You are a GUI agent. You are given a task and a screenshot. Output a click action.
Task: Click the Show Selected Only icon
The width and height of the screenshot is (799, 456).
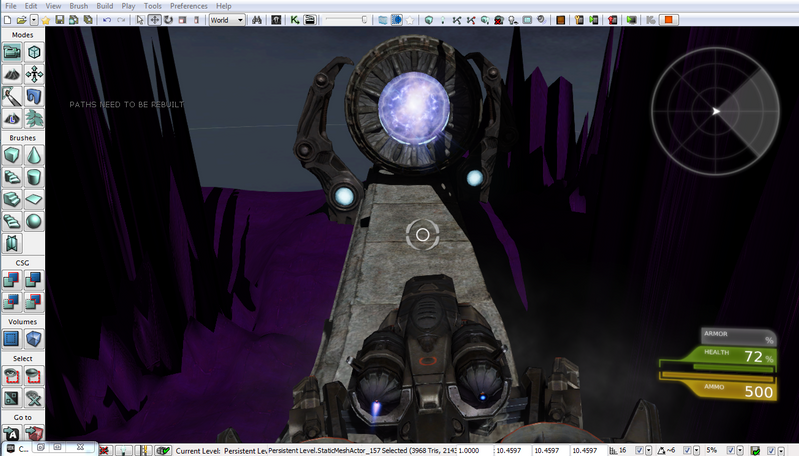pos(12,375)
